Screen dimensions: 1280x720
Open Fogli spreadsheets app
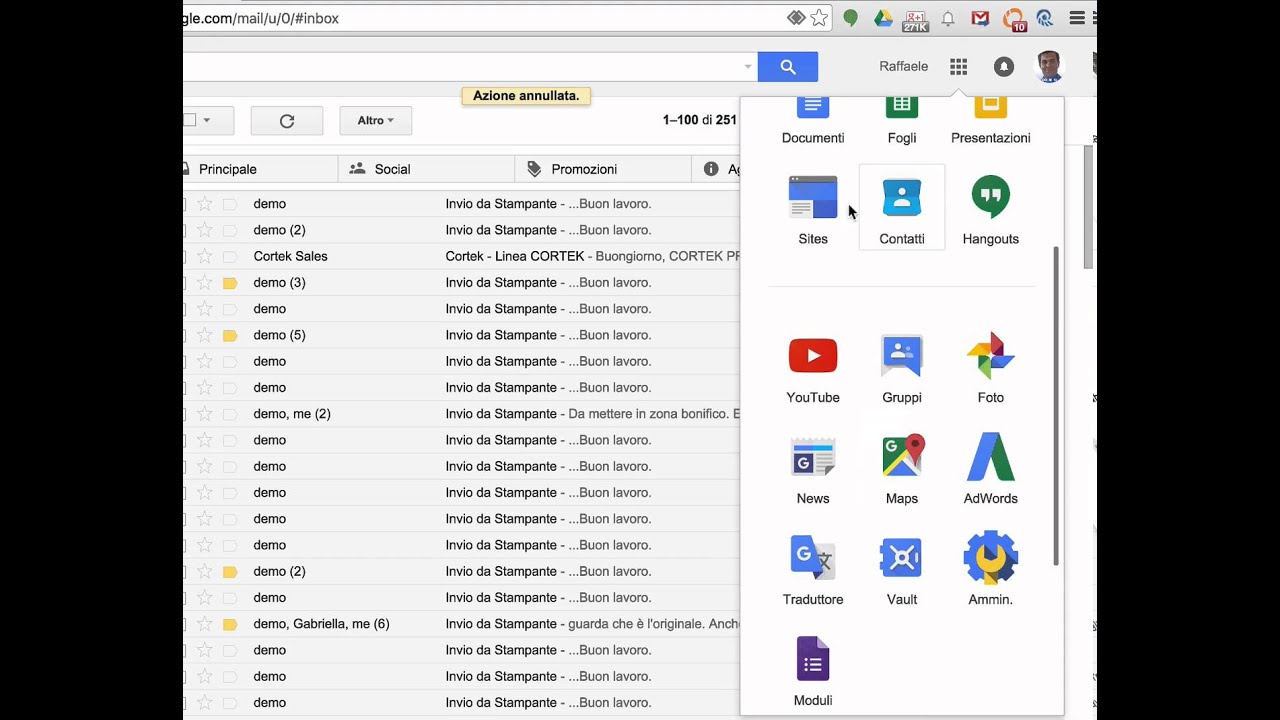click(x=902, y=118)
